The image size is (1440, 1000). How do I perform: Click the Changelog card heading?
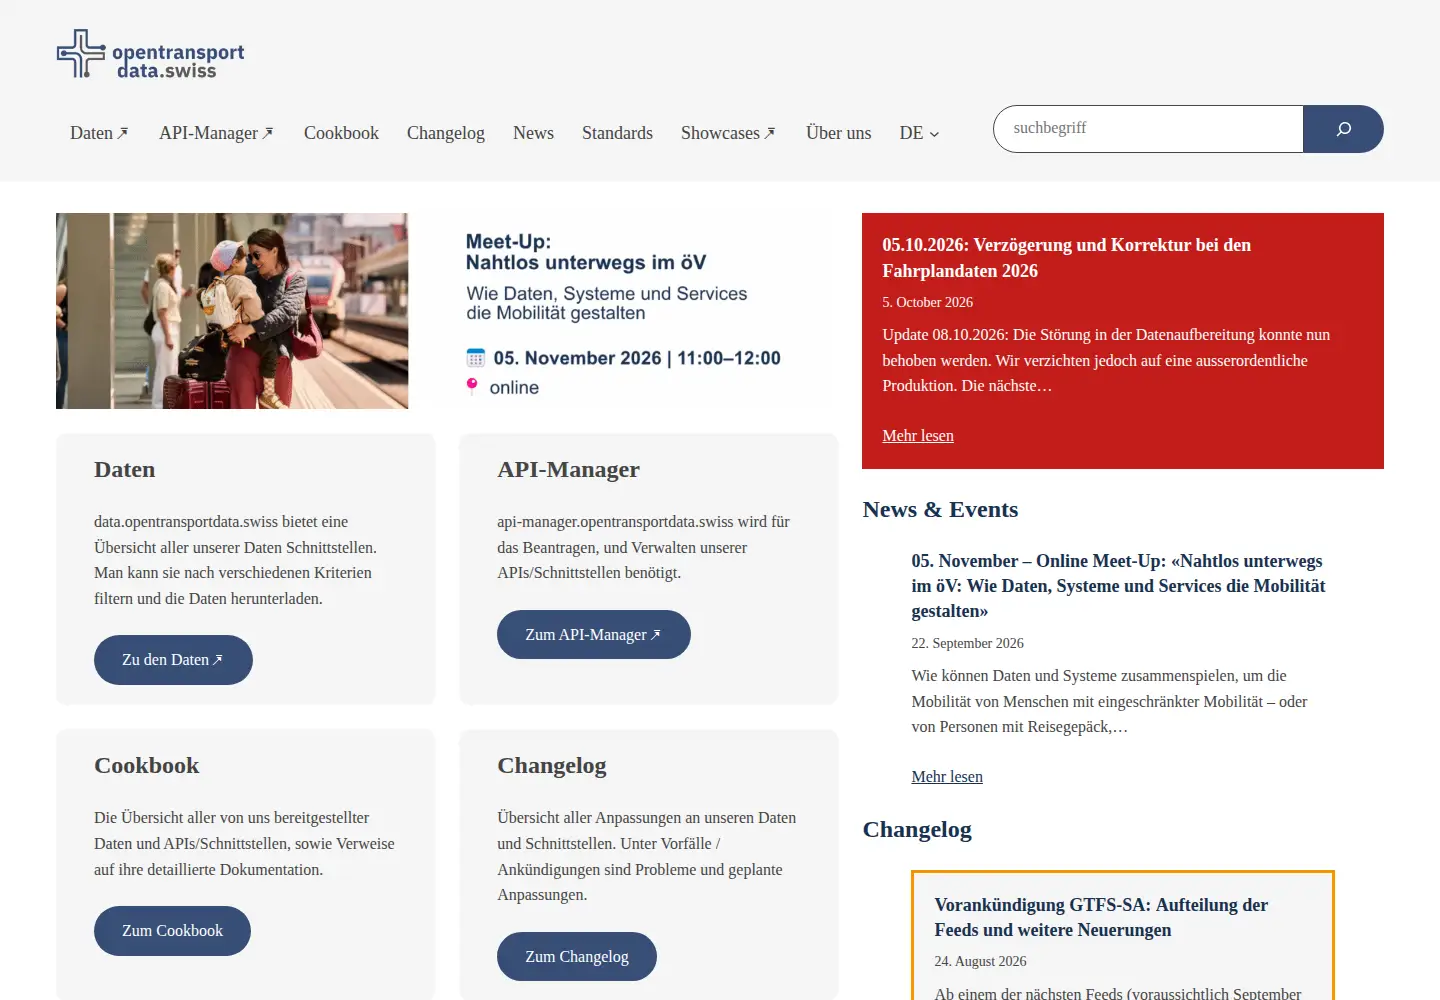552,766
